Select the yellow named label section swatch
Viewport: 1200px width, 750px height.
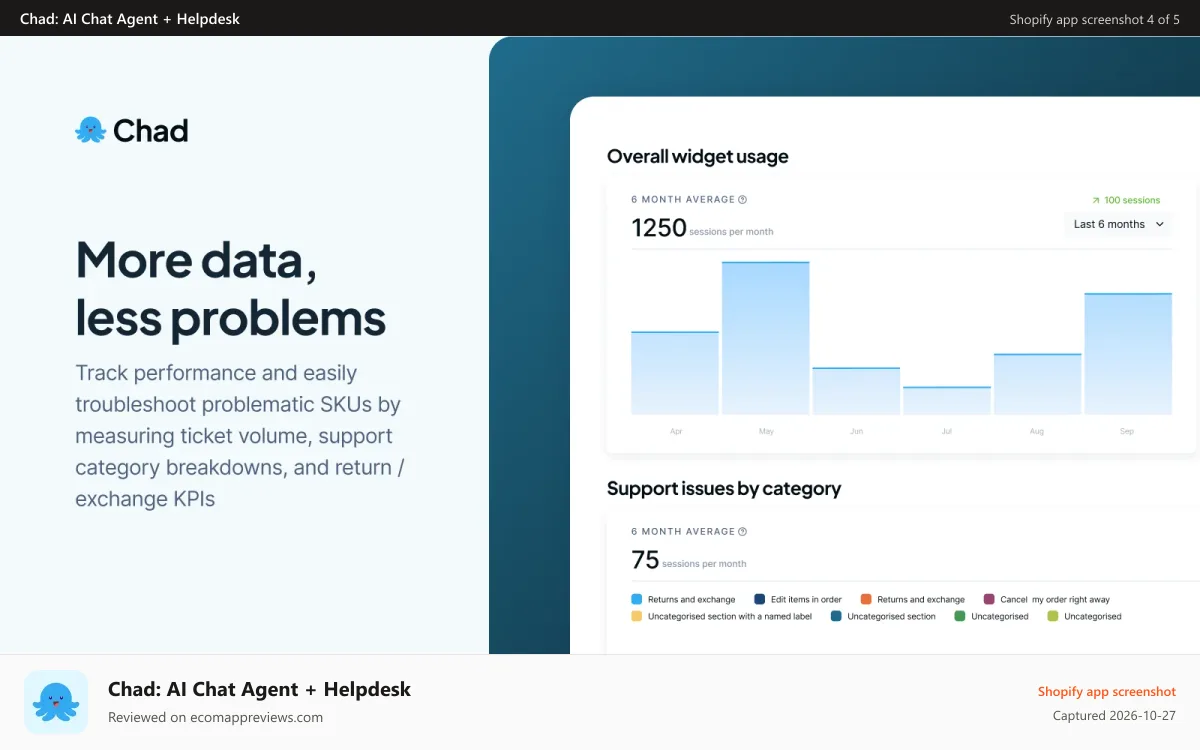(637, 616)
